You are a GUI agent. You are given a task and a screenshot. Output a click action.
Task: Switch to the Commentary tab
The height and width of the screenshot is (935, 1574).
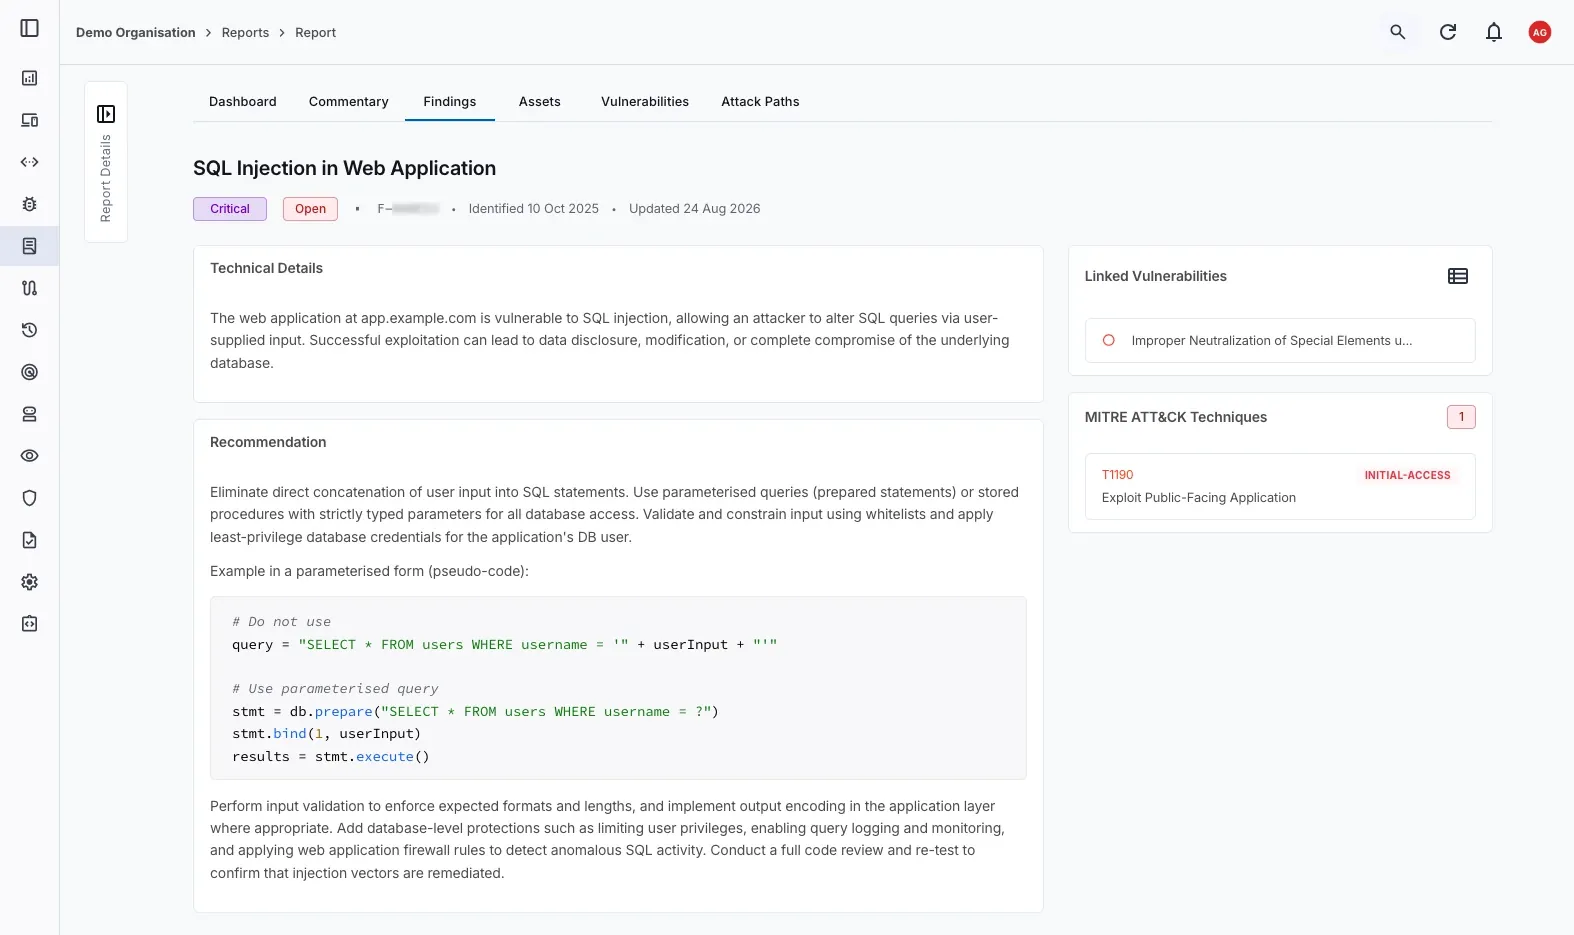pyautogui.click(x=349, y=102)
